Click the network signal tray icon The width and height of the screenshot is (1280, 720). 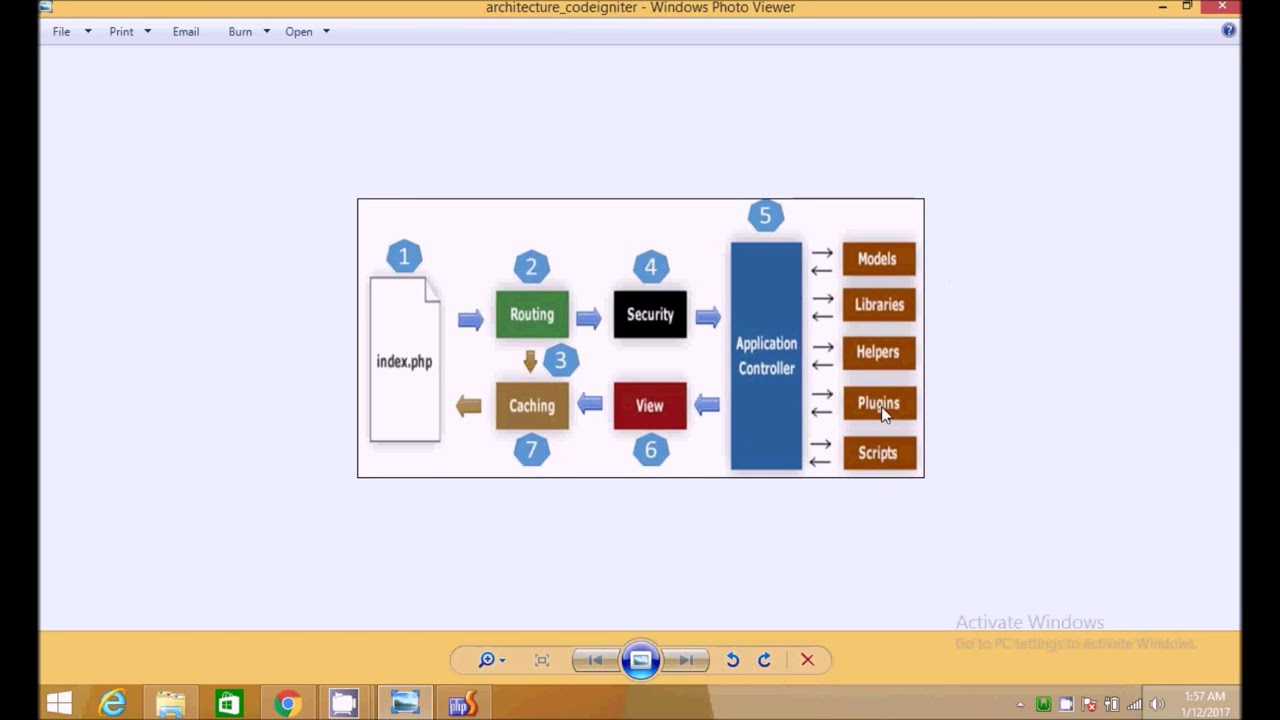(x=1134, y=705)
